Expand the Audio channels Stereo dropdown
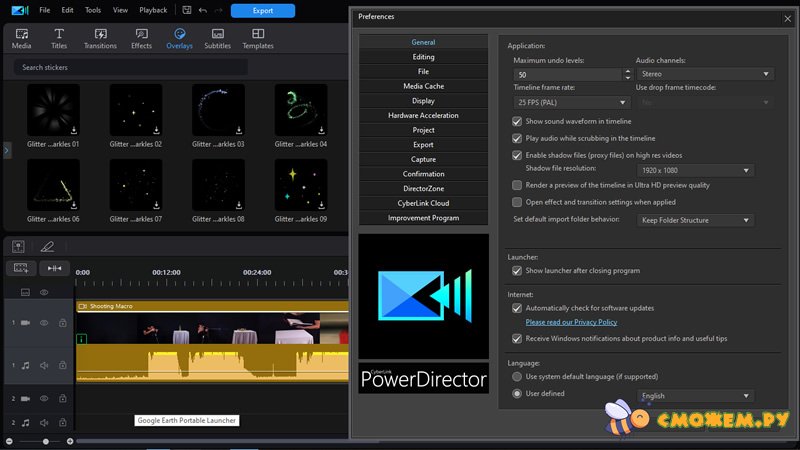 pos(705,74)
